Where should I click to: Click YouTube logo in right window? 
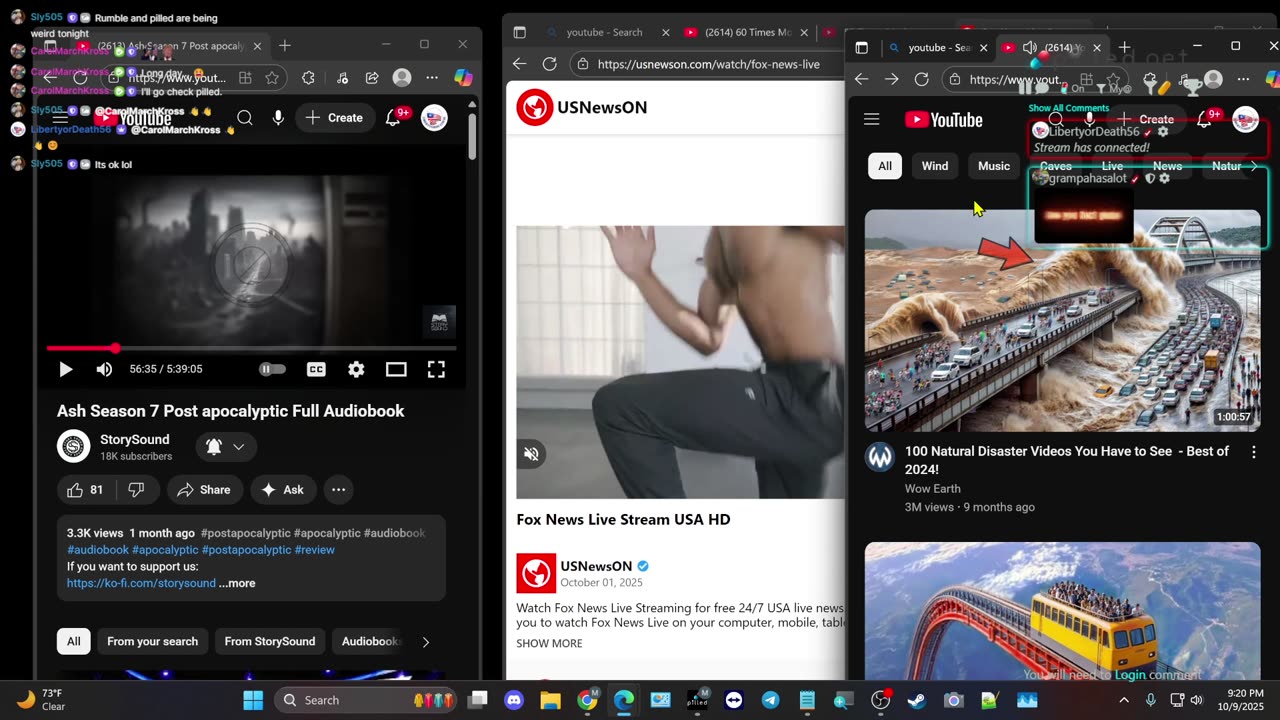coord(944,120)
